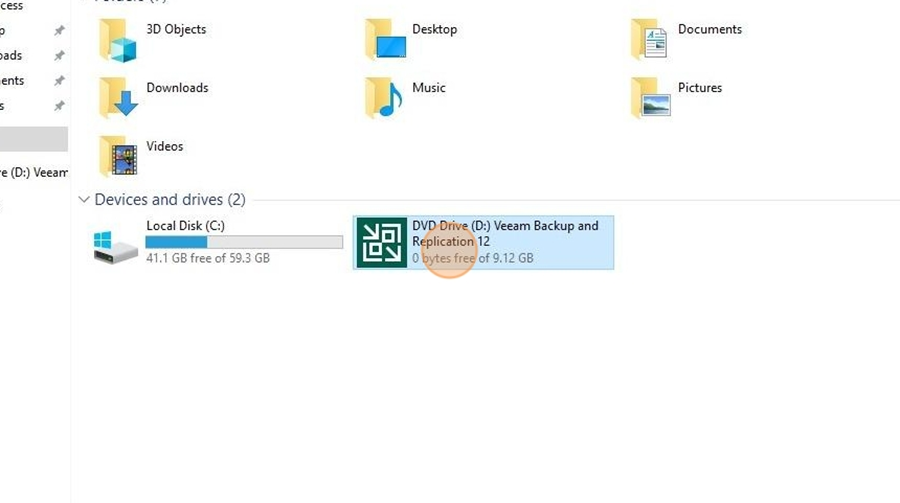Select the highlighted sidebar item above DVD Drive (D:)
900x503 pixels.
coord(34,139)
